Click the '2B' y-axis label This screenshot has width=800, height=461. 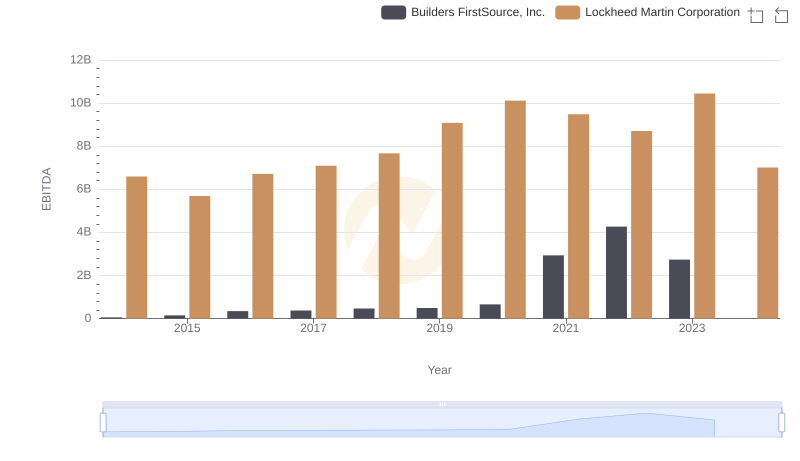84,275
